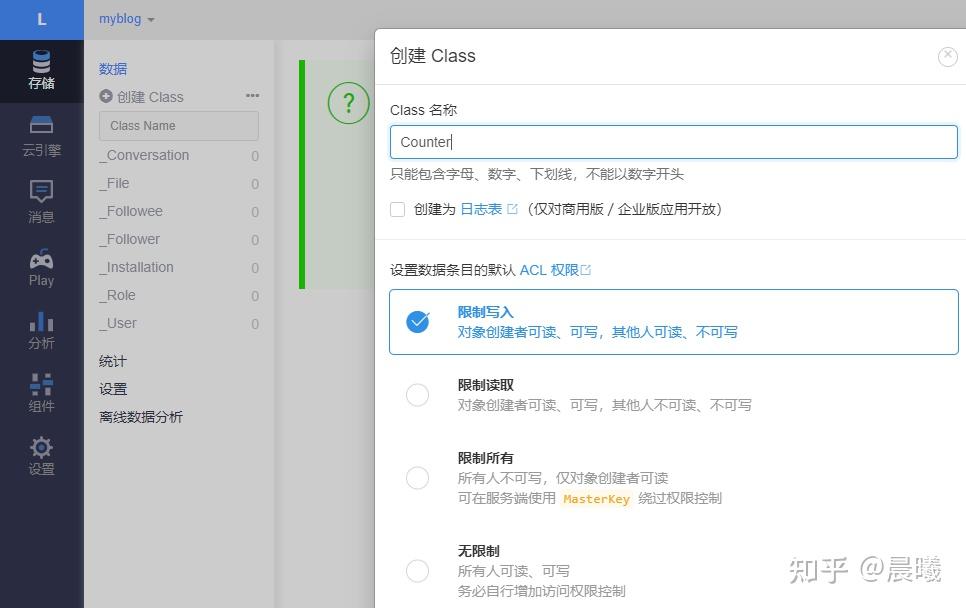
Task: Select the _User class entry
Action: (x=117, y=323)
